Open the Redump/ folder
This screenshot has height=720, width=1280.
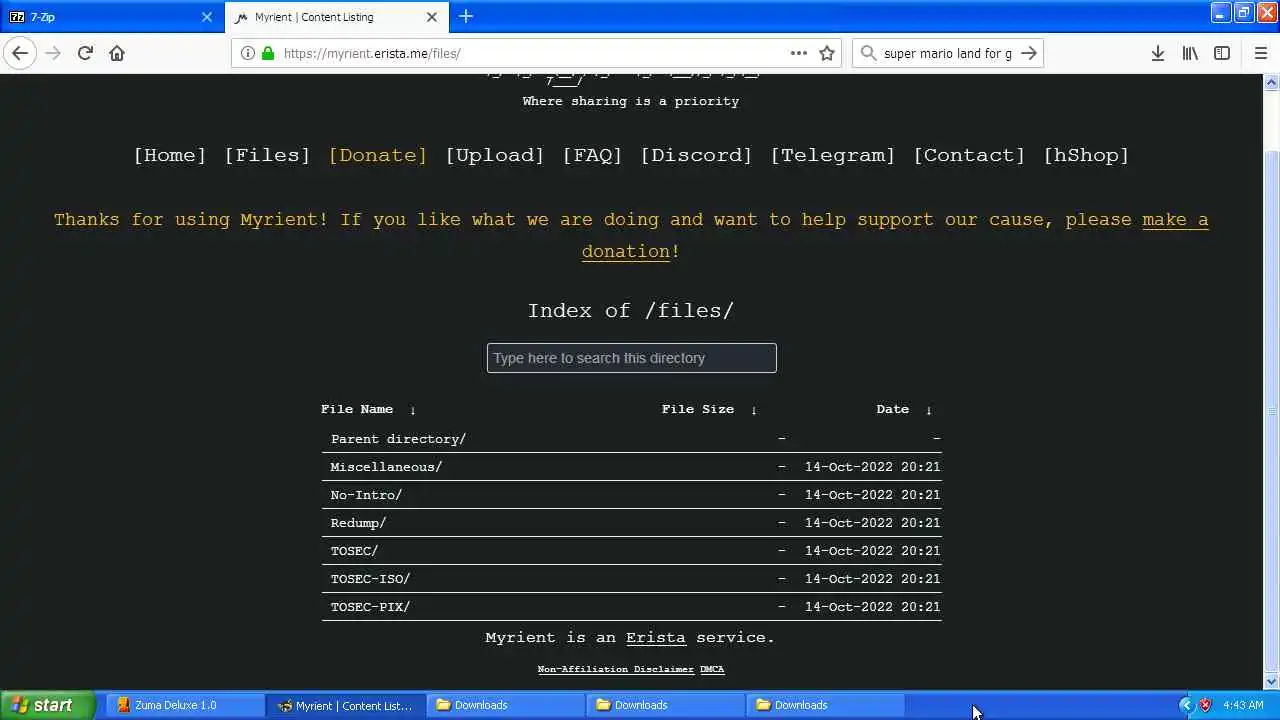[358, 523]
